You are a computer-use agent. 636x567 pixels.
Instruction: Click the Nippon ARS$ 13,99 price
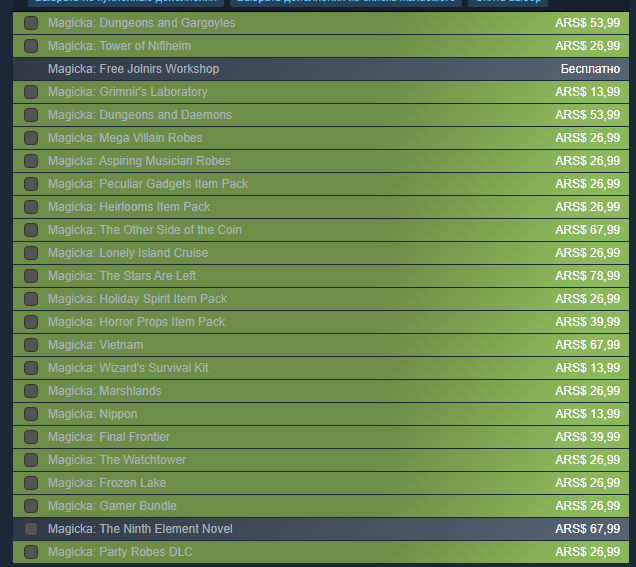point(588,414)
